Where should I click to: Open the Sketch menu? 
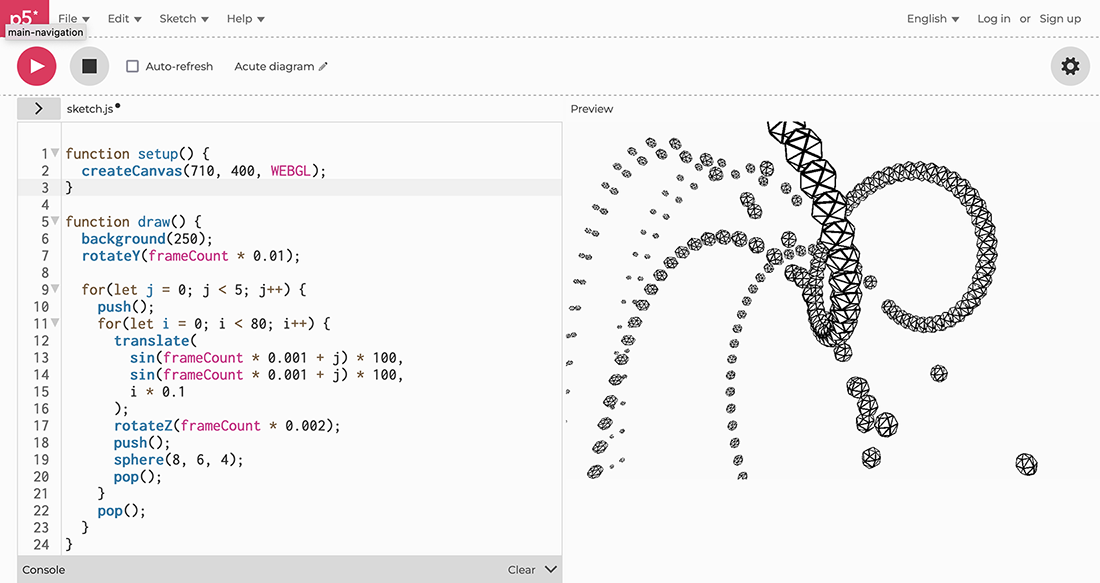[x=184, y=19]
